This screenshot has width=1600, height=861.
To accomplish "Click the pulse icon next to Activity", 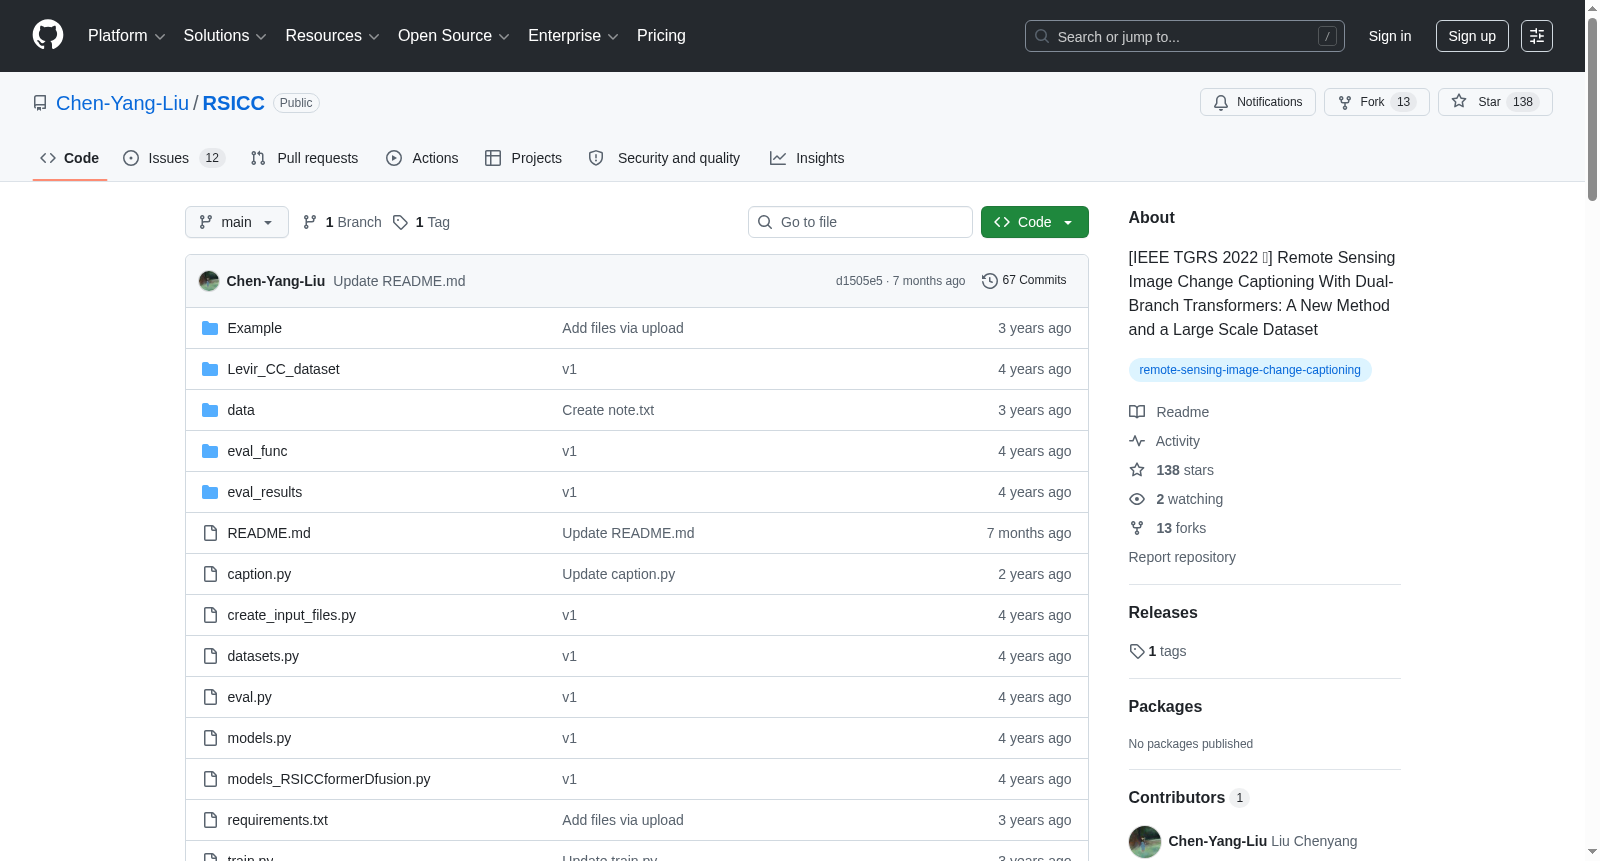I will (1137, 441).
